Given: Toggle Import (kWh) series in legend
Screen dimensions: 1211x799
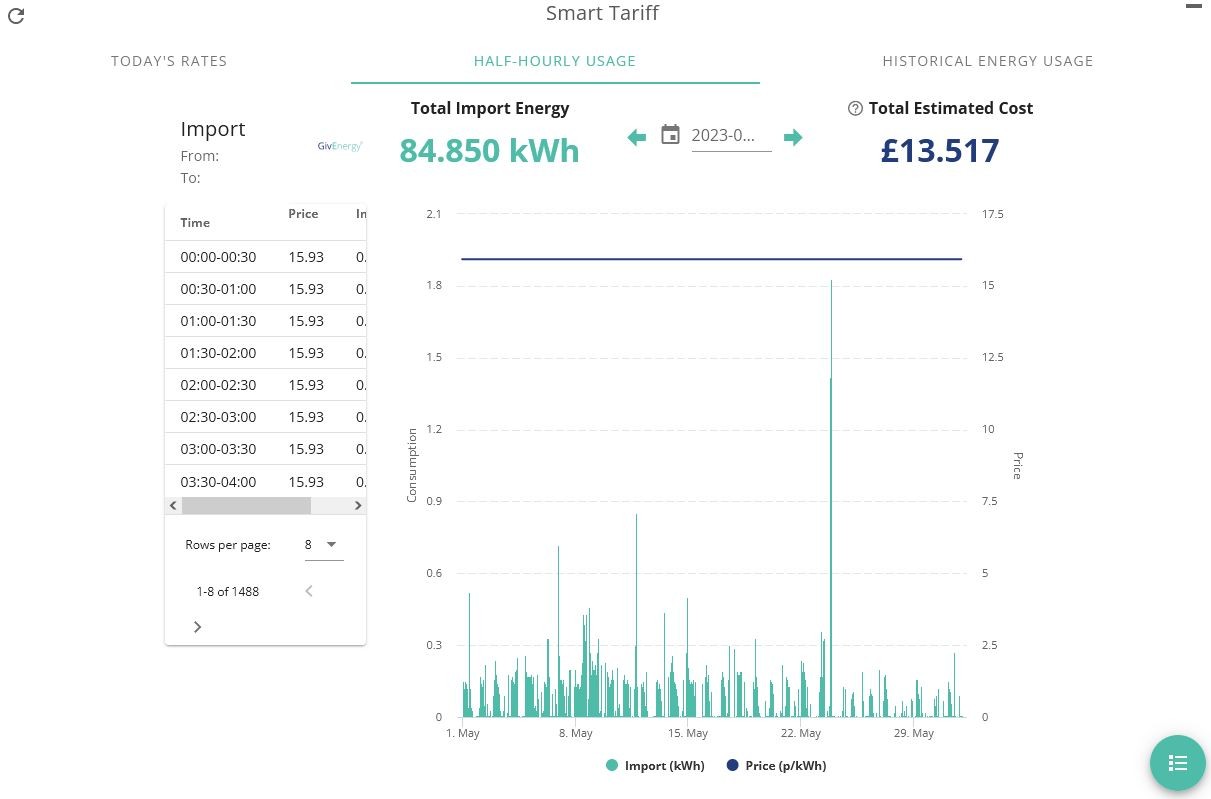Looking at the screenshot, I should pos(655,766).
